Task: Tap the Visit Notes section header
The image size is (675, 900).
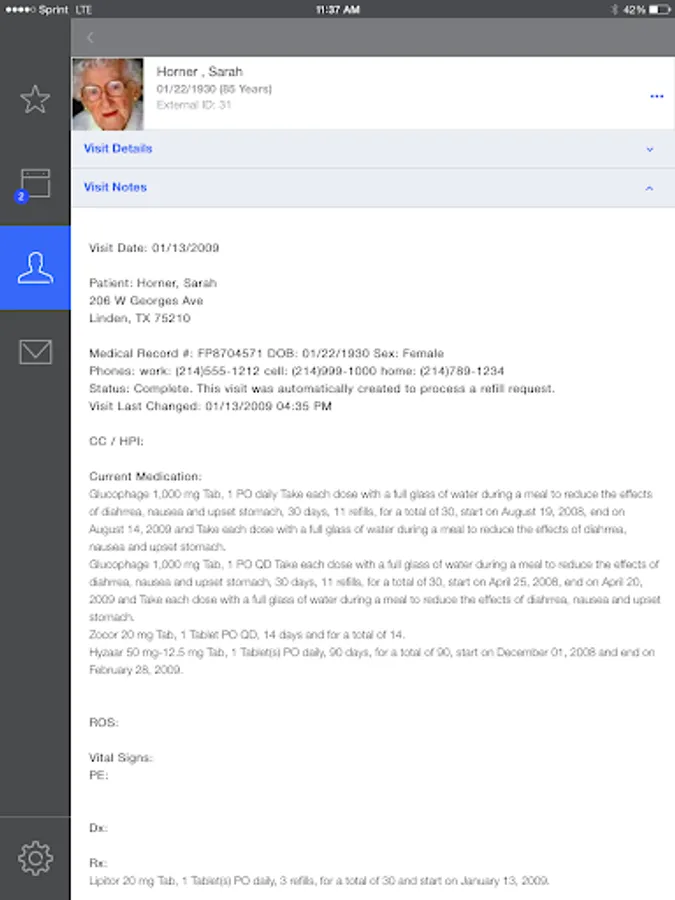Action: (373, 188)
